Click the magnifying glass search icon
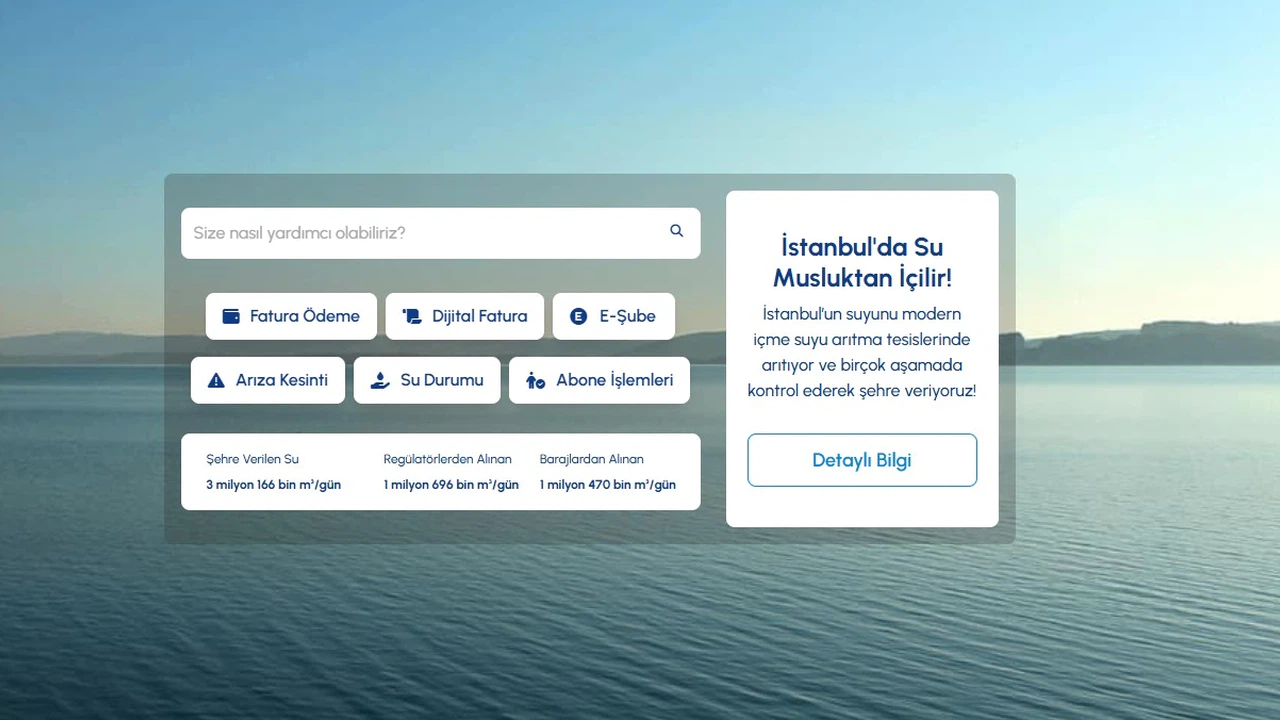The width and height of the screenshot is (1280, 720). tap(677, 231)
